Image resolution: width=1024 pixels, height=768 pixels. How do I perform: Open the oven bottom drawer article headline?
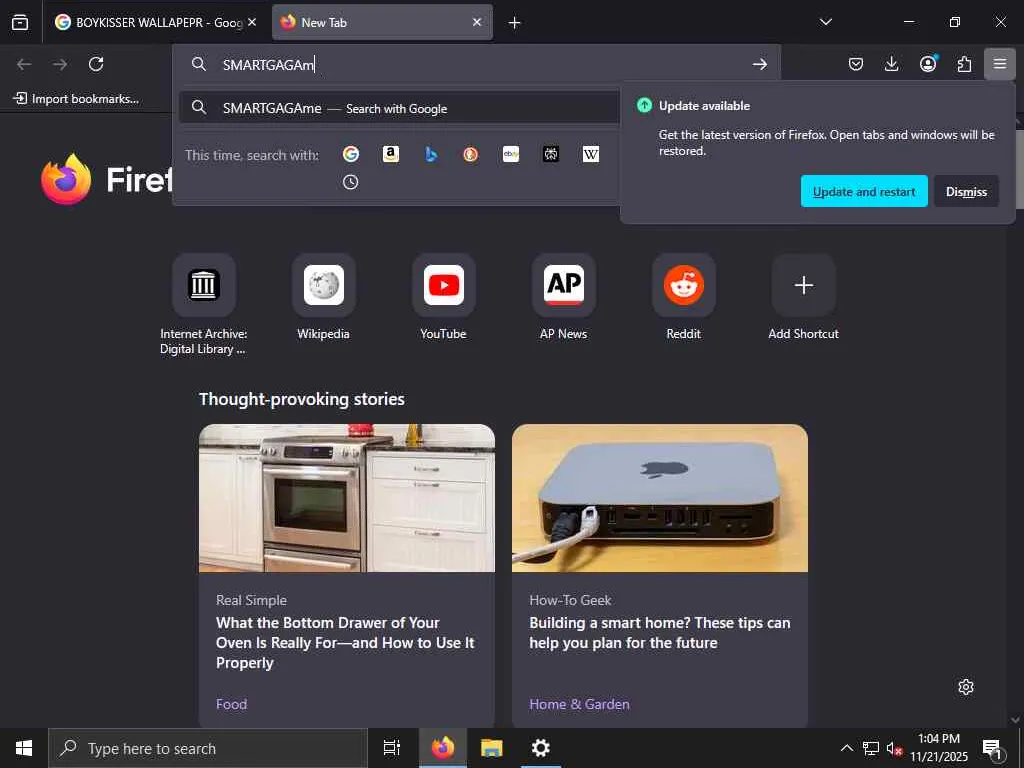tap(345, 643)
